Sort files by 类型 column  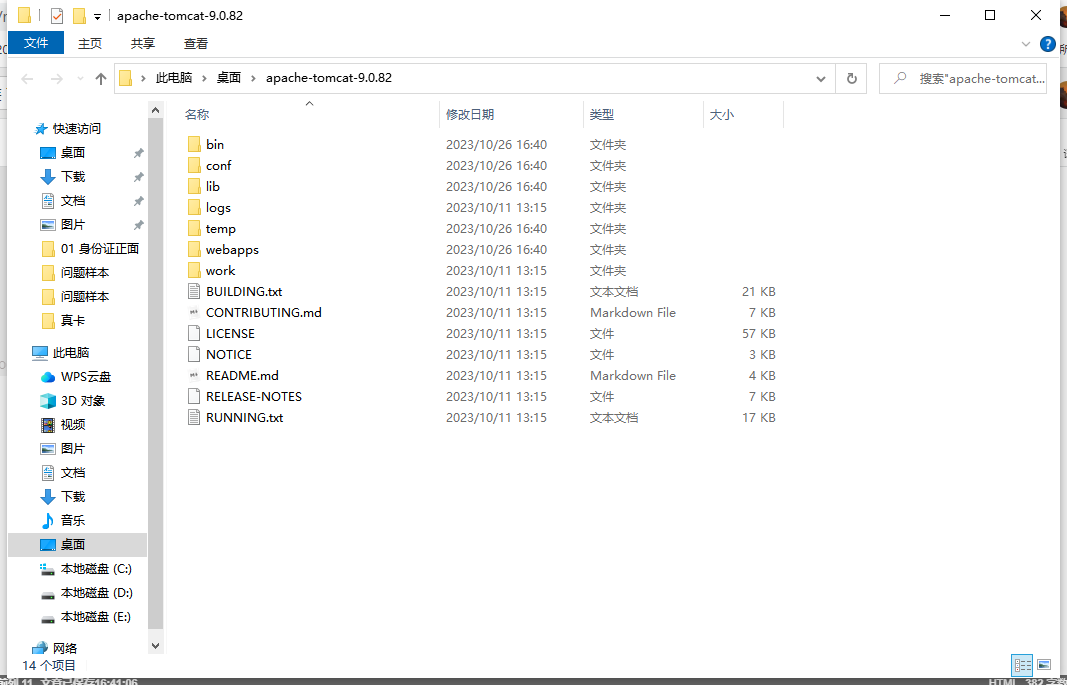point(602,115)
